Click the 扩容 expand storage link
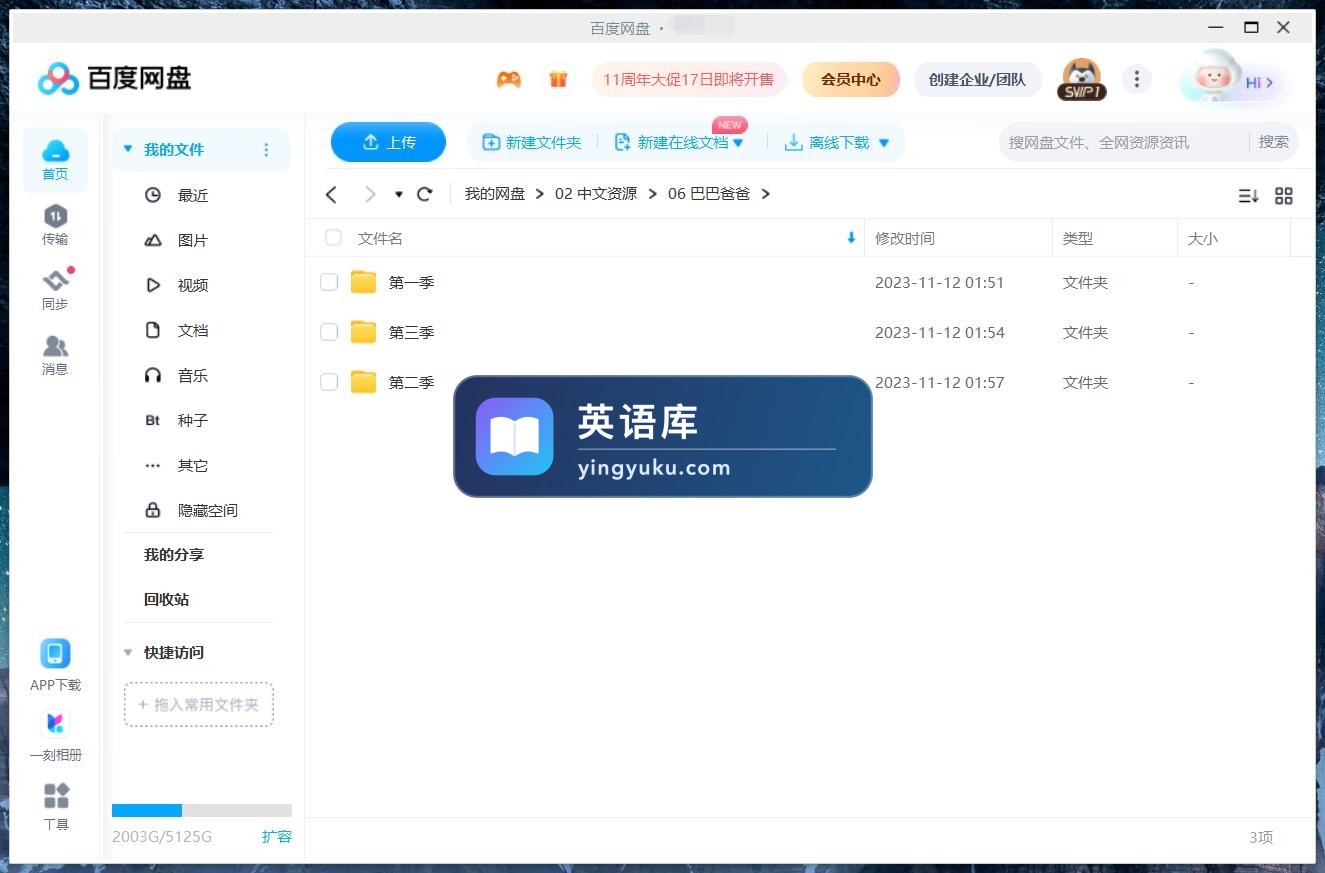 coord(277,836)
